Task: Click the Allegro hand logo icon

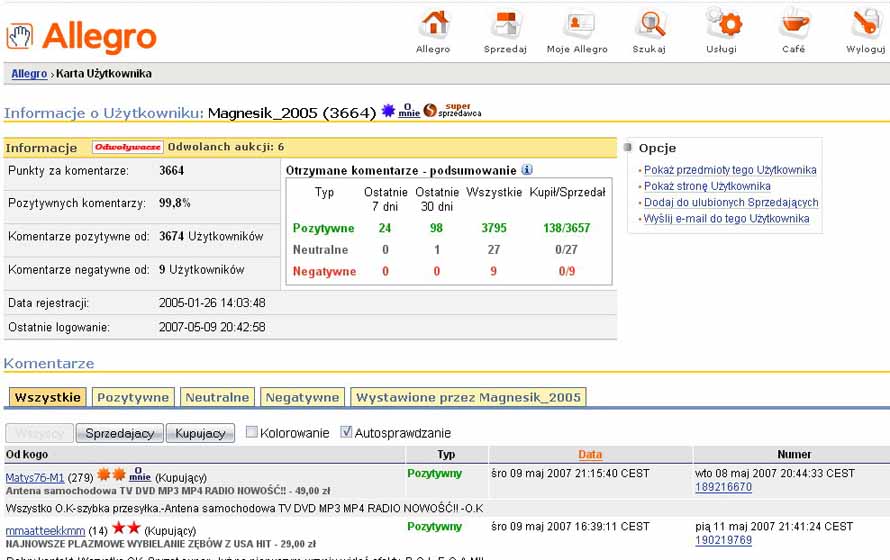Action: point(20,36)
